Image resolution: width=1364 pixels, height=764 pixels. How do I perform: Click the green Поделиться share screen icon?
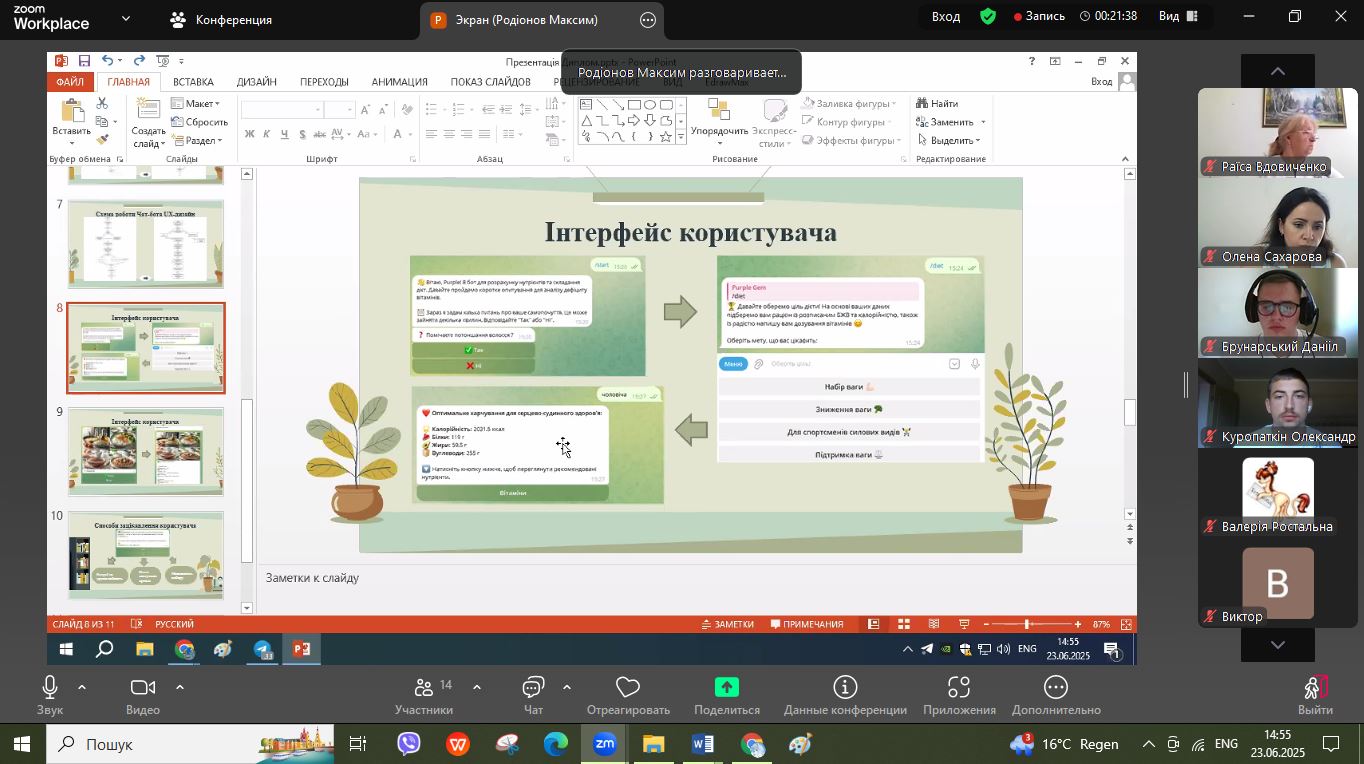727,688
